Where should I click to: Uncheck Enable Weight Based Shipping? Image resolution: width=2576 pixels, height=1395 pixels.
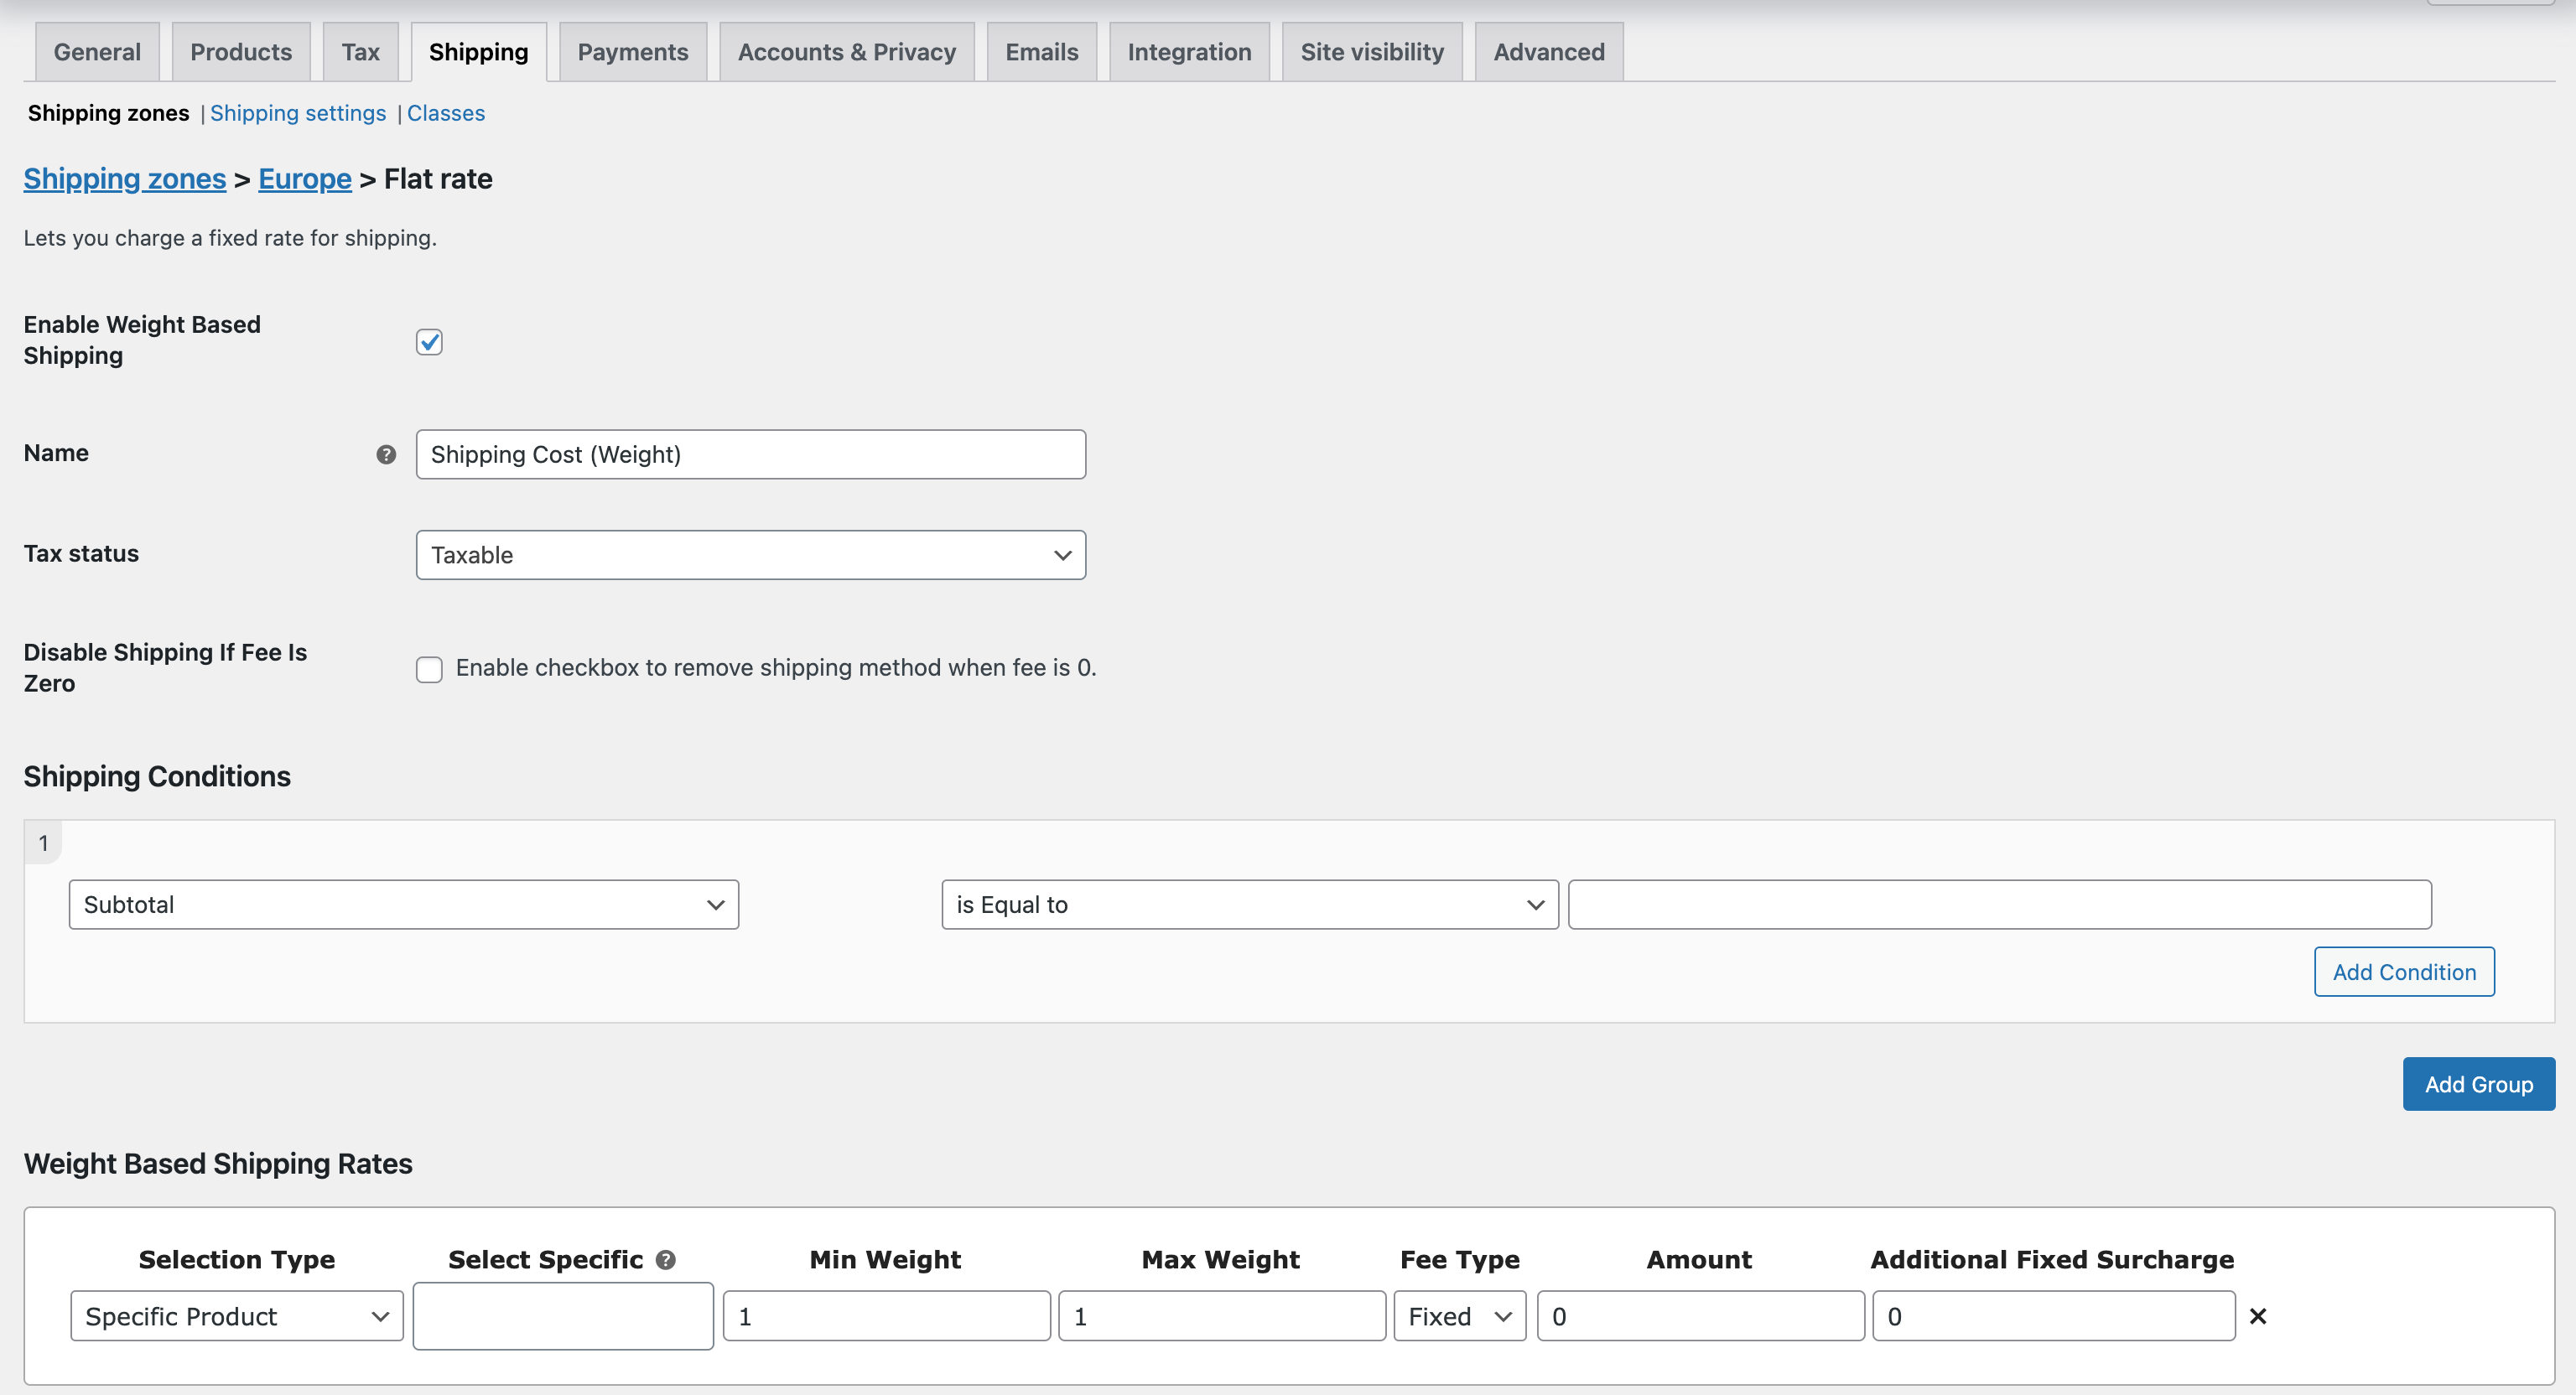tap(429, 342)
